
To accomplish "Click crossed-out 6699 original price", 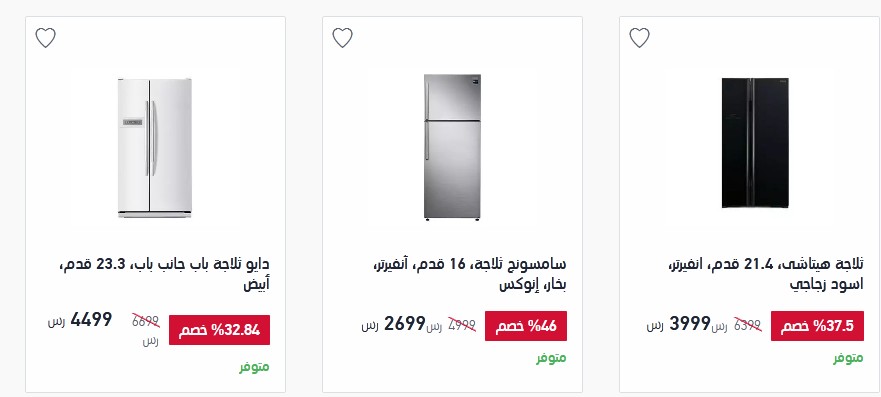I will tap(146, 322).
